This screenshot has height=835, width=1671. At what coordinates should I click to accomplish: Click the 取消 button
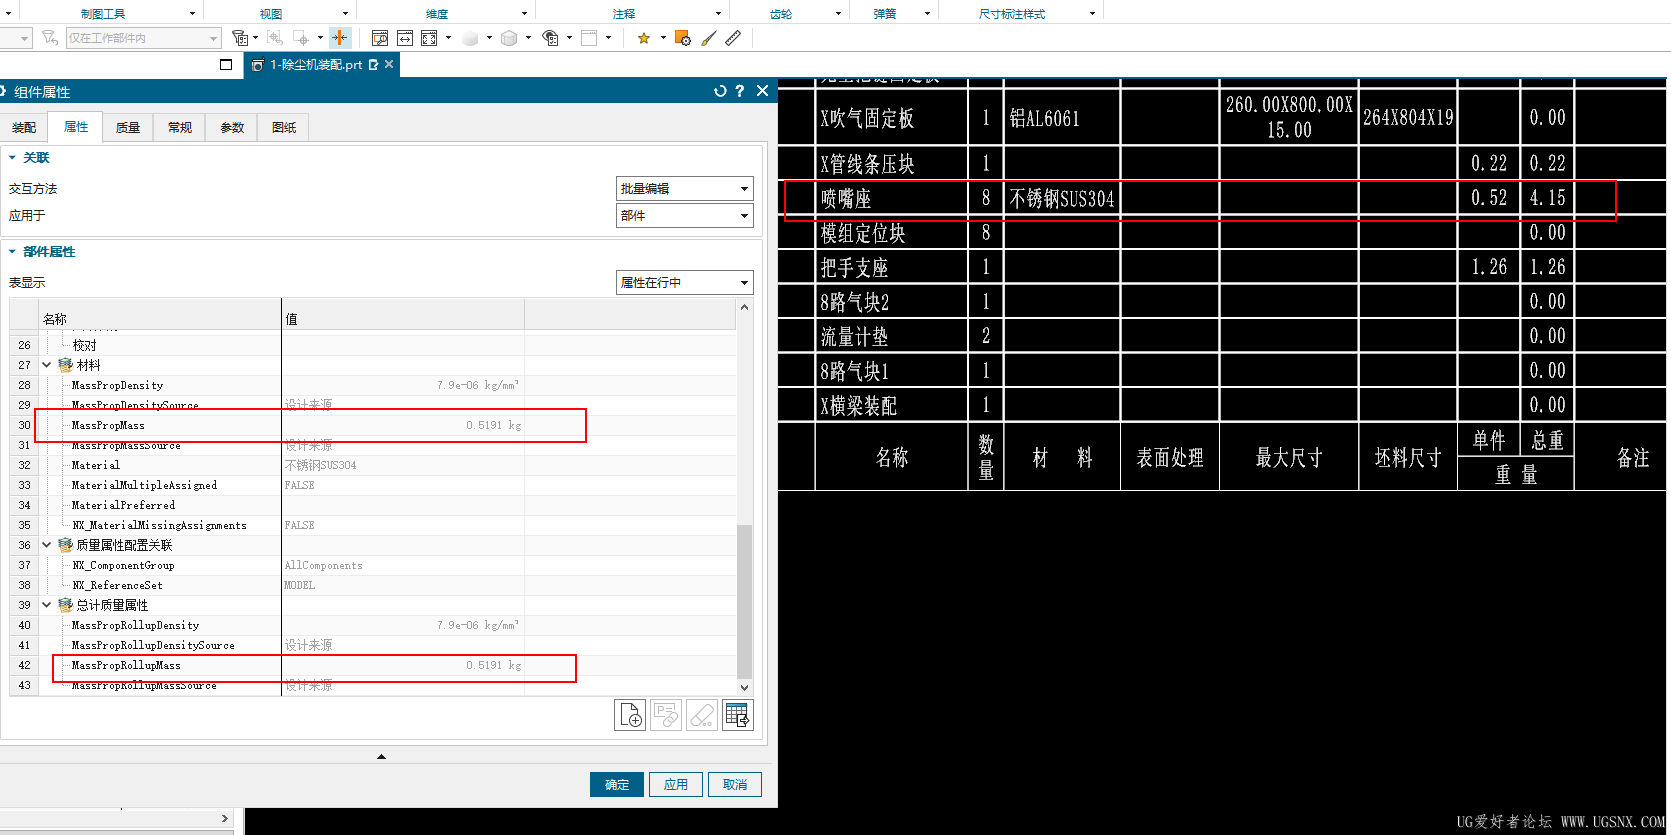point(735,784)
